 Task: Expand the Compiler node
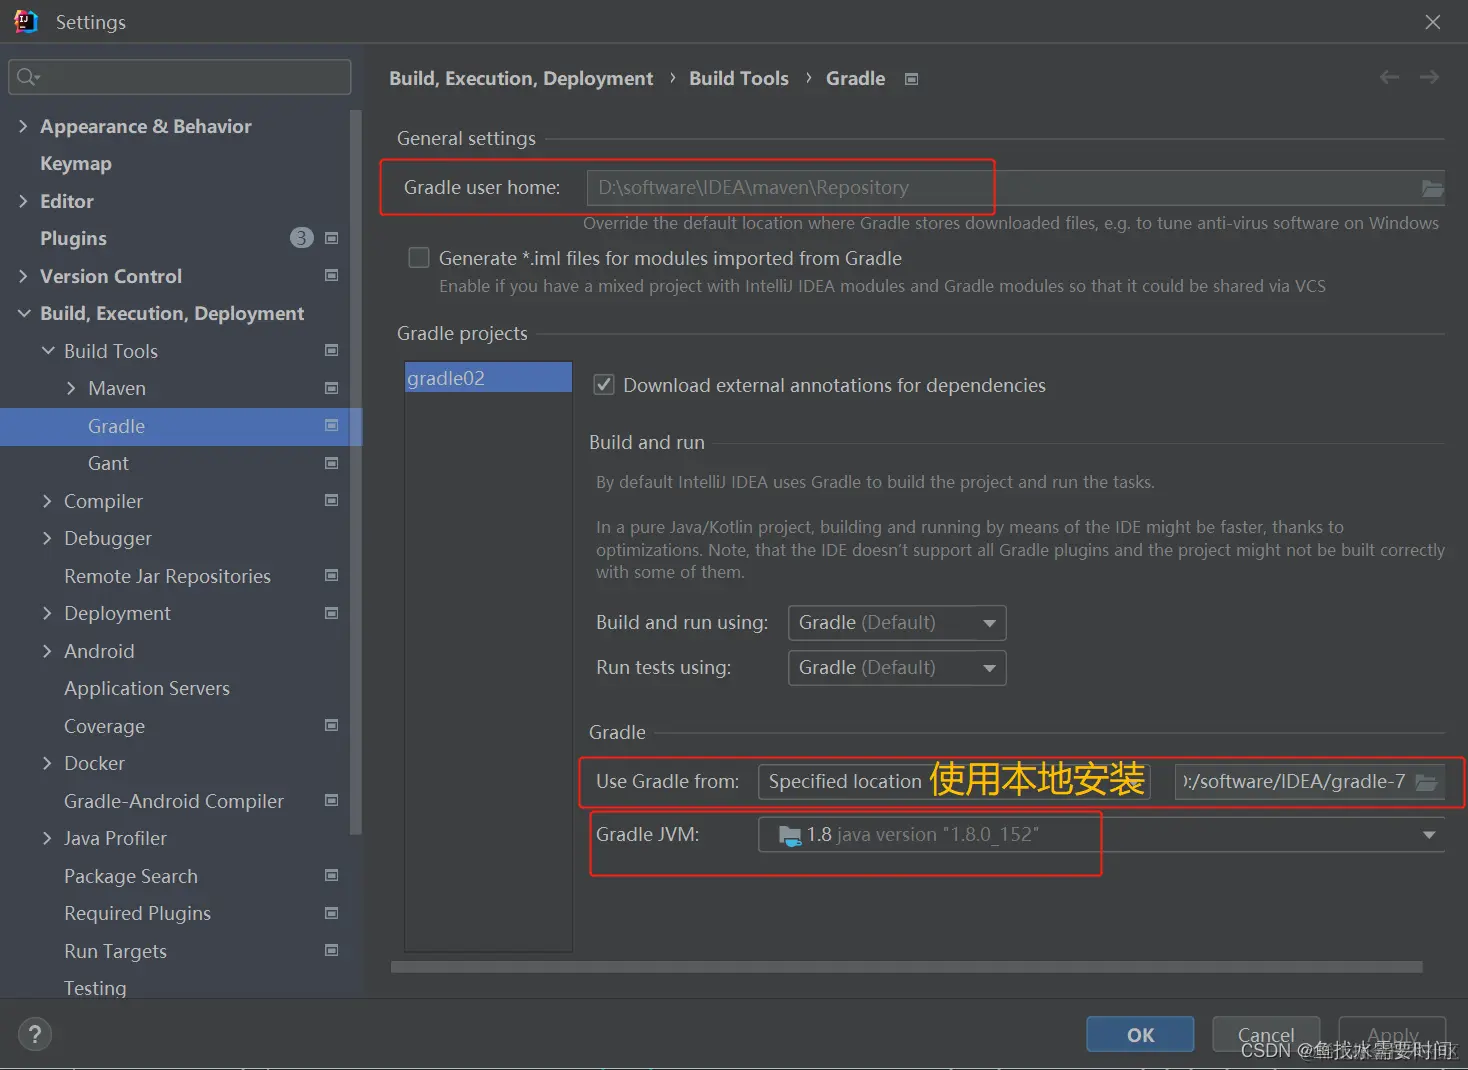click(x=47, y=501)
